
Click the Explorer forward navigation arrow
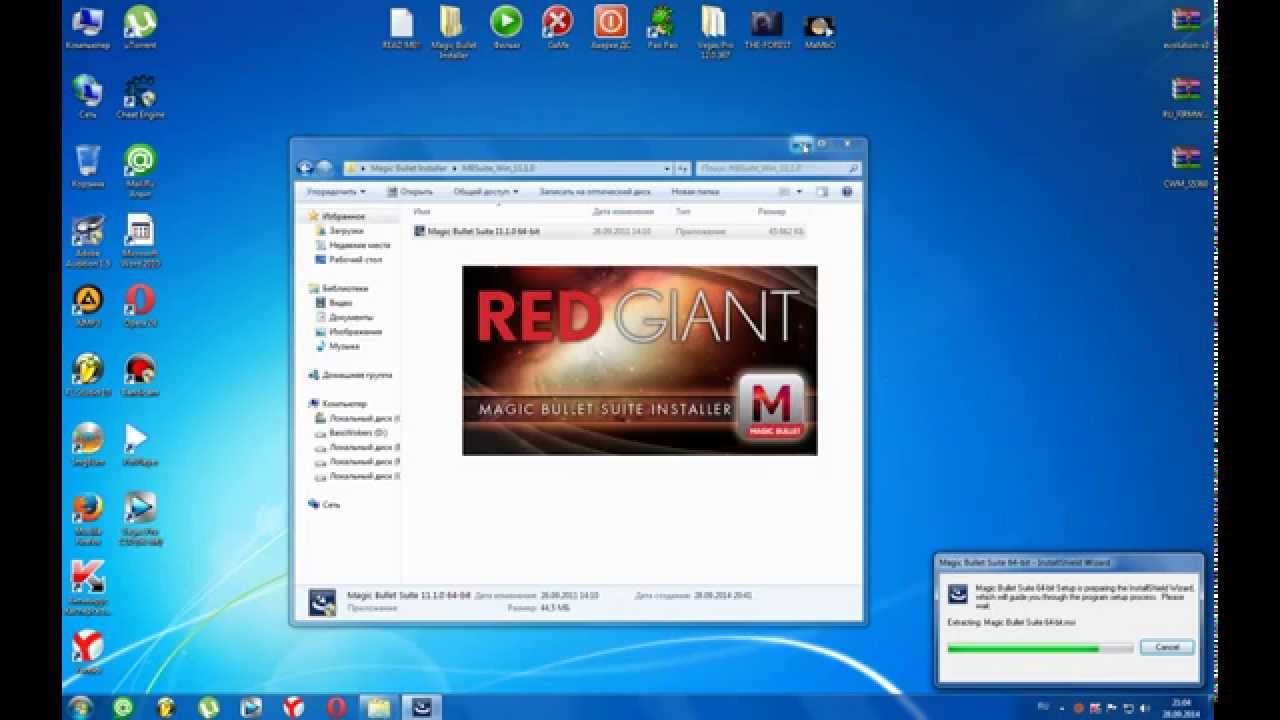click(x=325, y=168)
